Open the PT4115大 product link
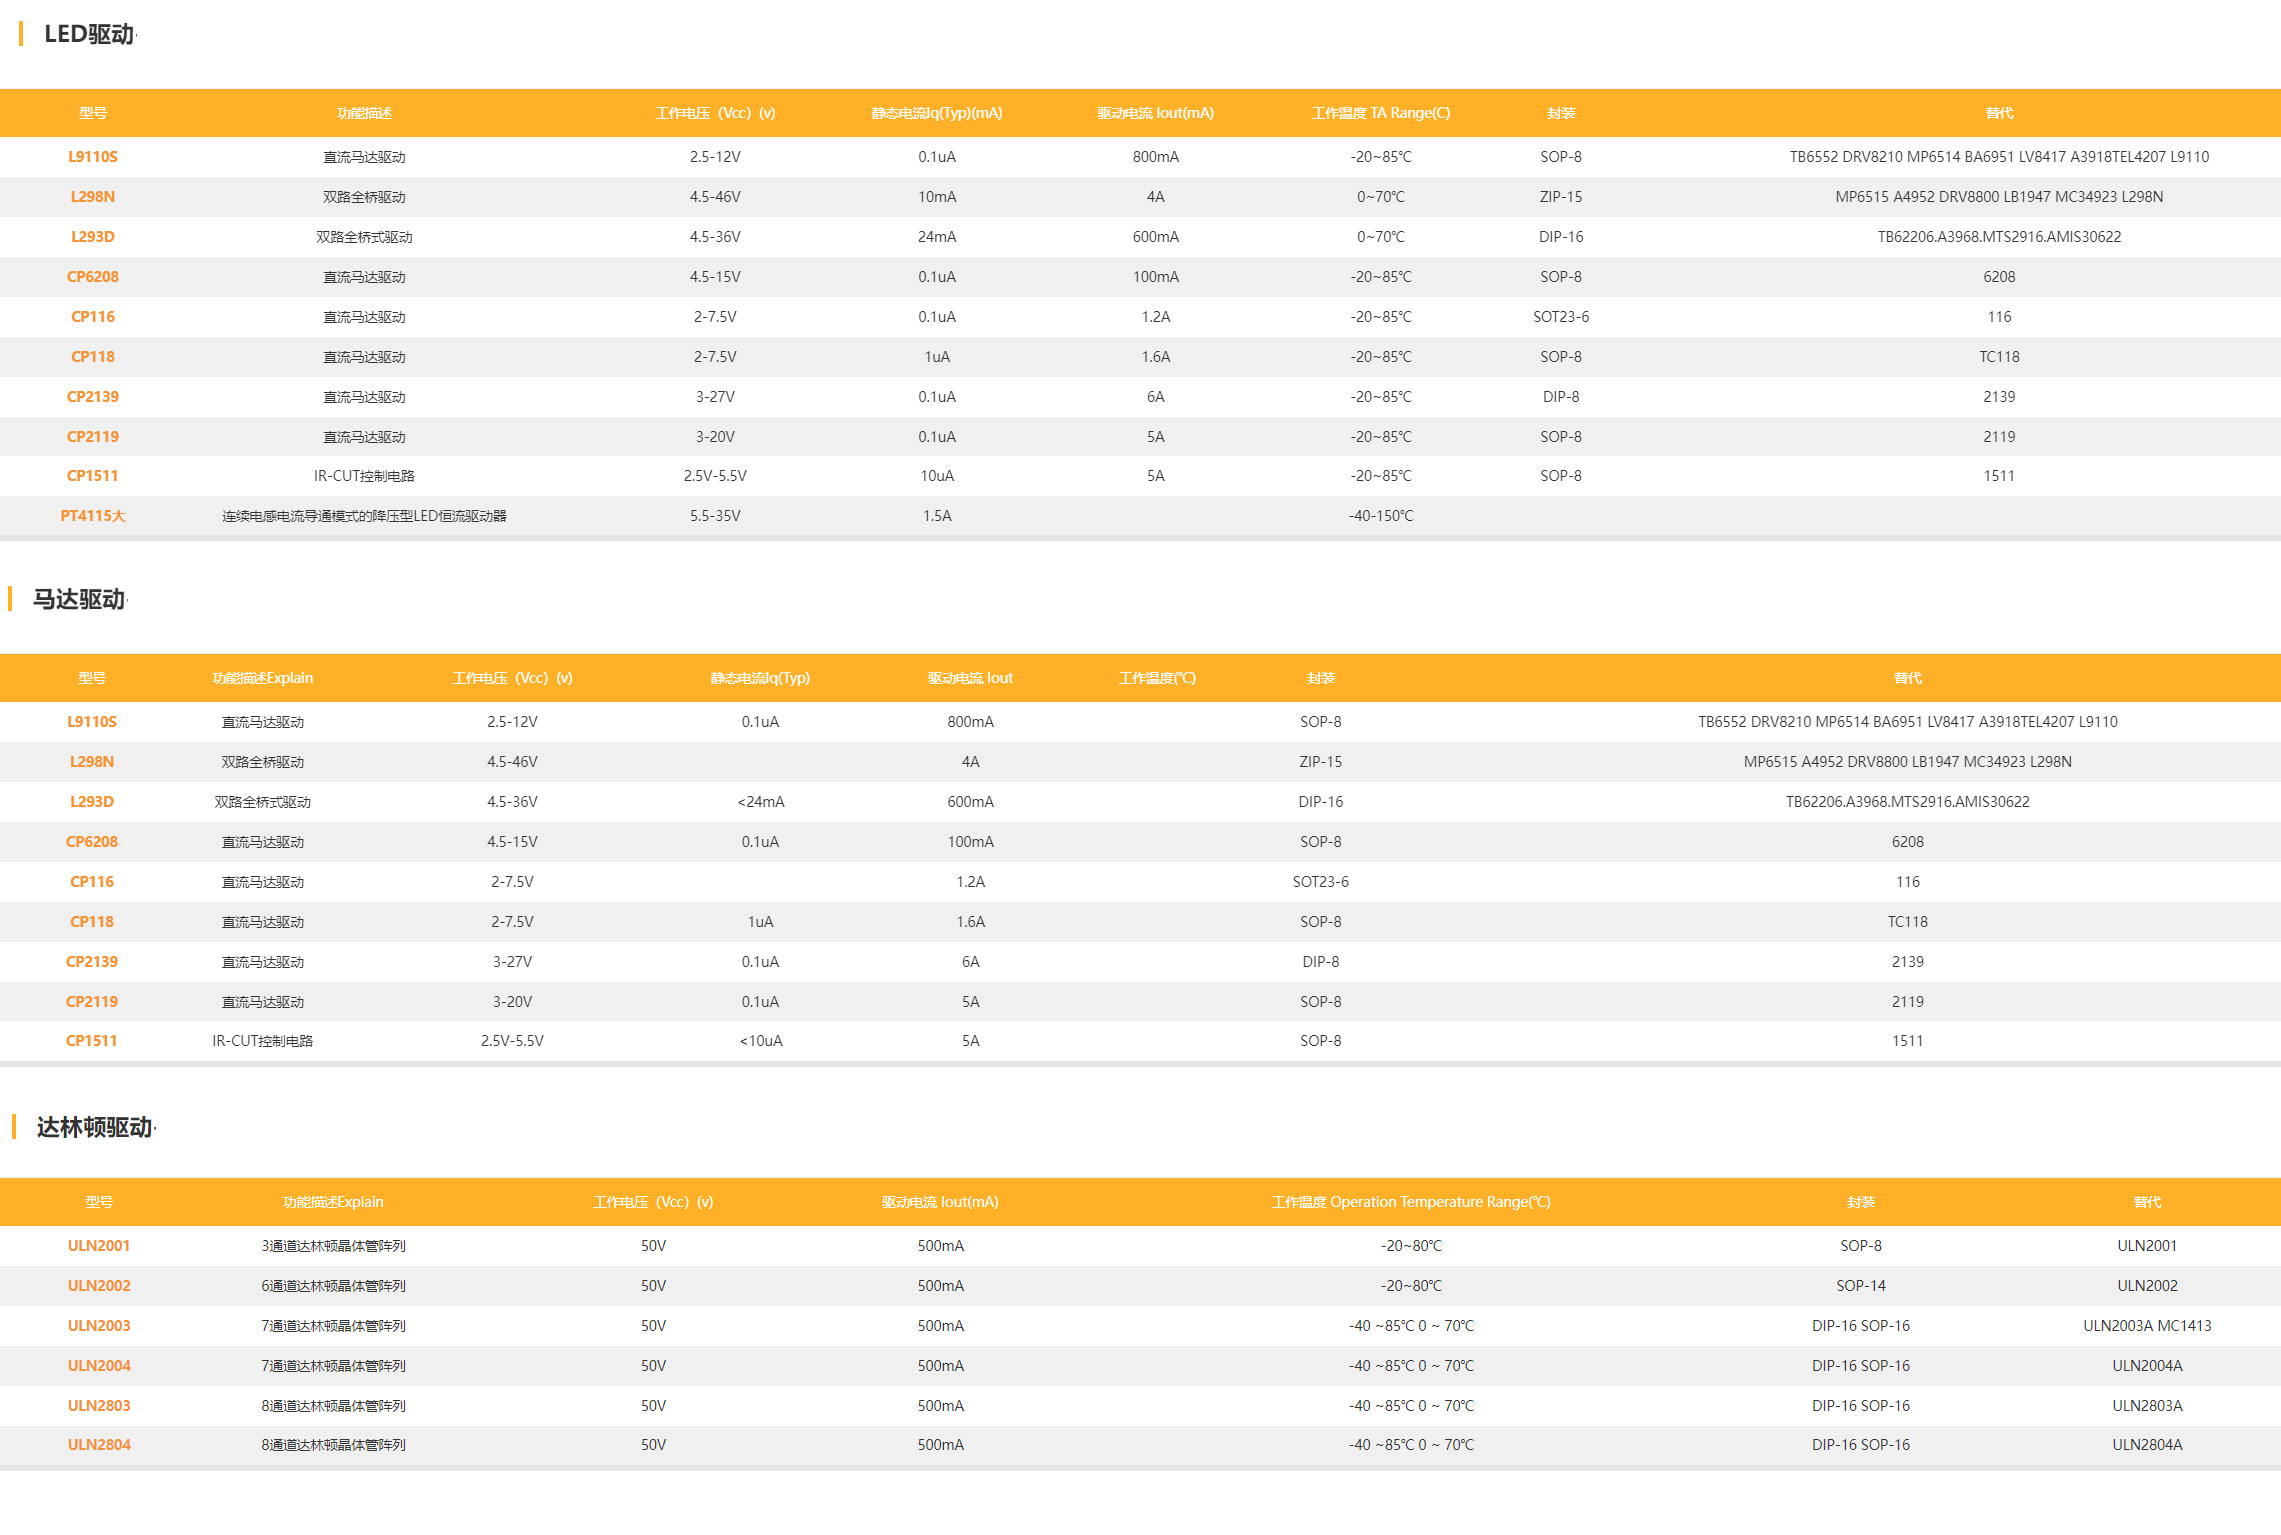Image resolution: width=2281 pixels, height=1535 pixels. pyautogui.click(x=93, y=516)
